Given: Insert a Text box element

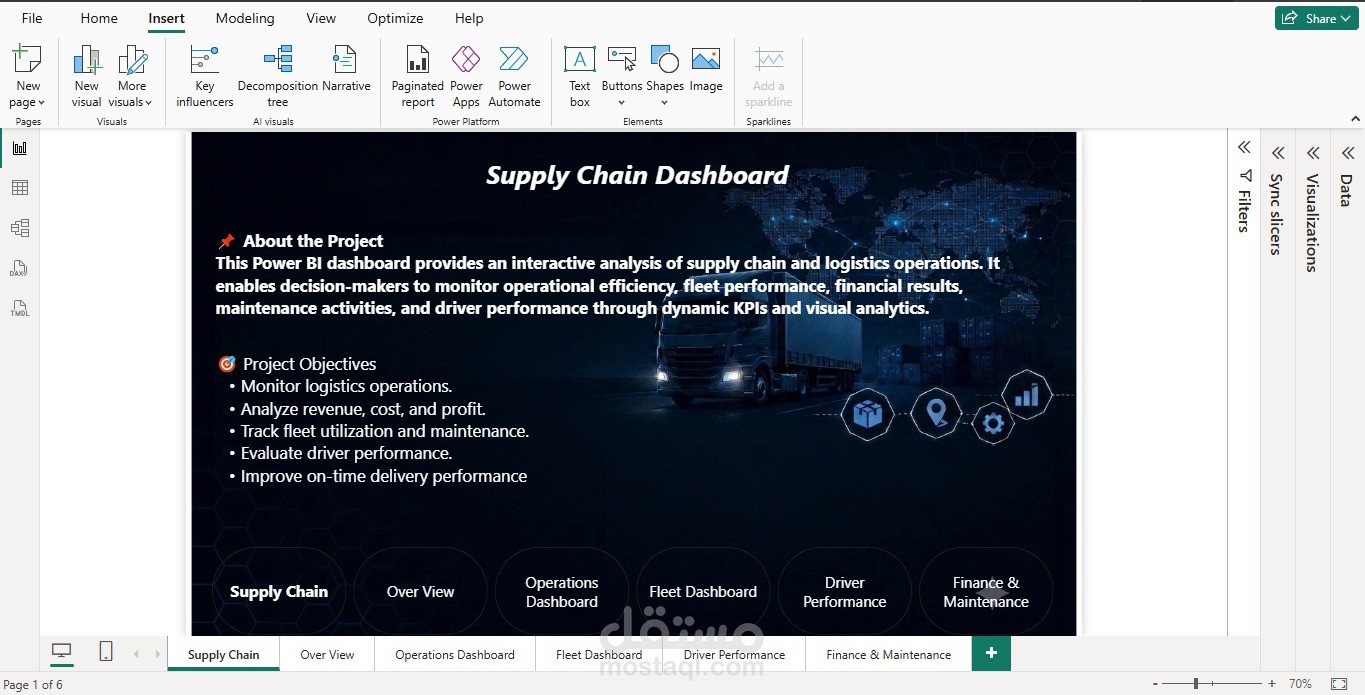Looking at the screenshot, I should click(x=580, y=76).
